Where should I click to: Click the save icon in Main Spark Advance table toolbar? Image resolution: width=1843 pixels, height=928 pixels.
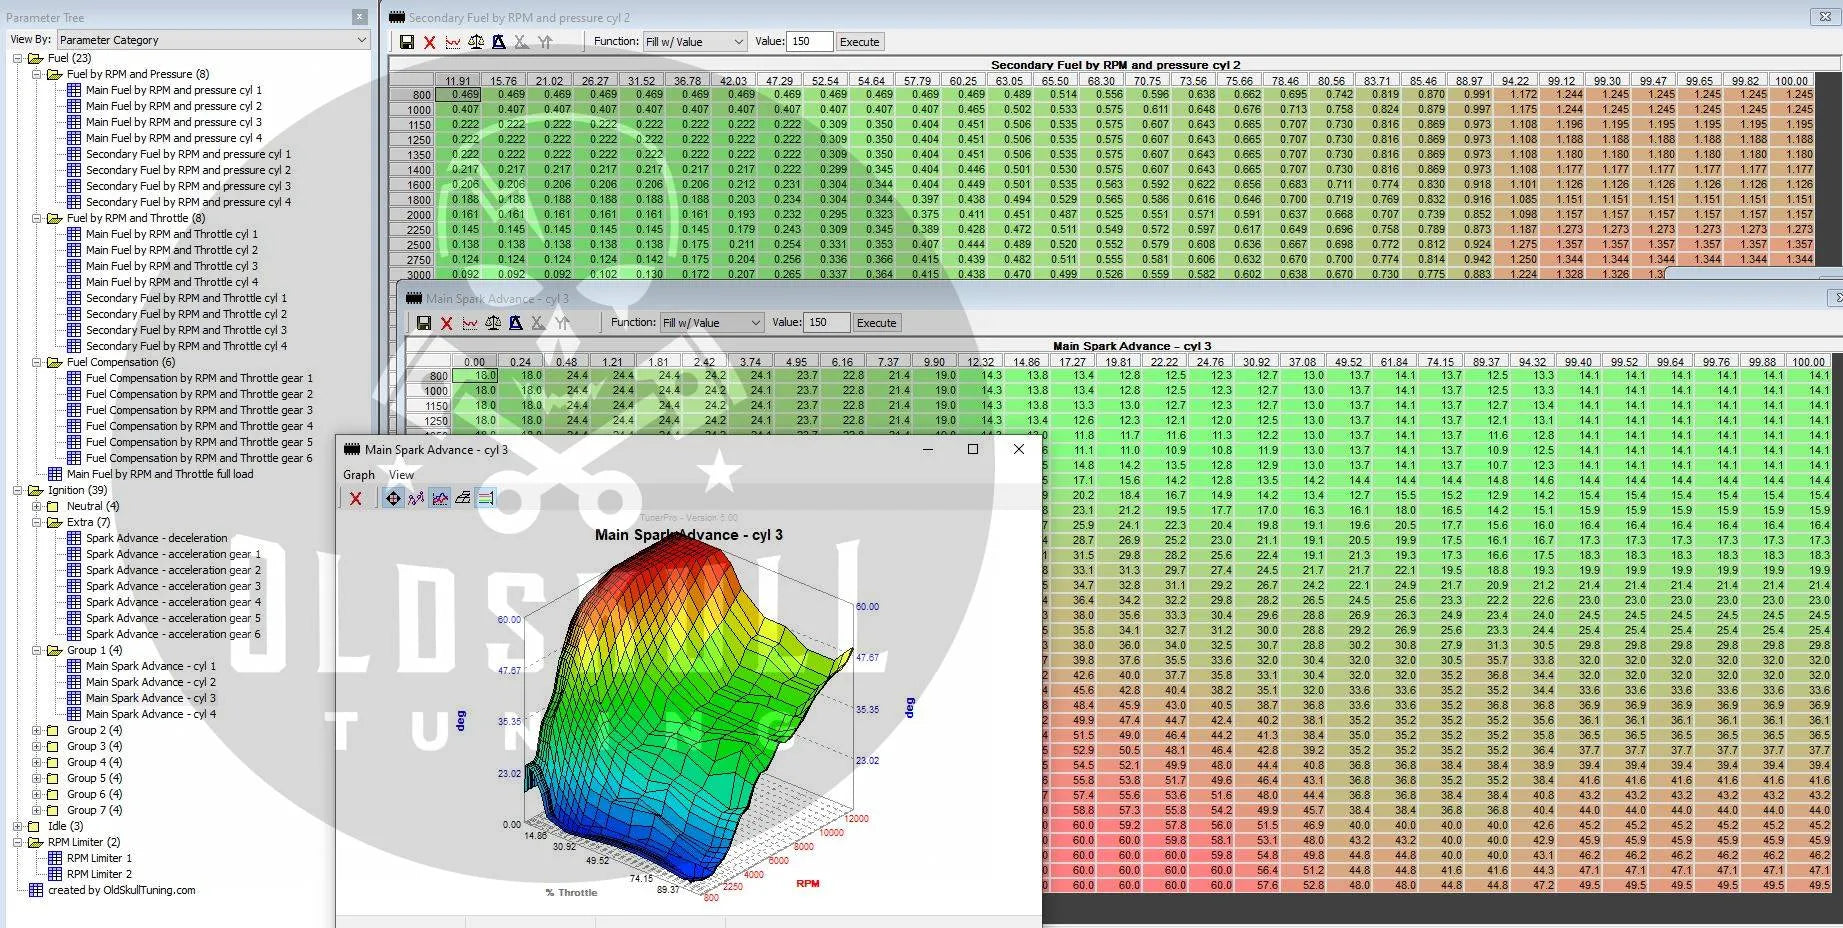424,323
